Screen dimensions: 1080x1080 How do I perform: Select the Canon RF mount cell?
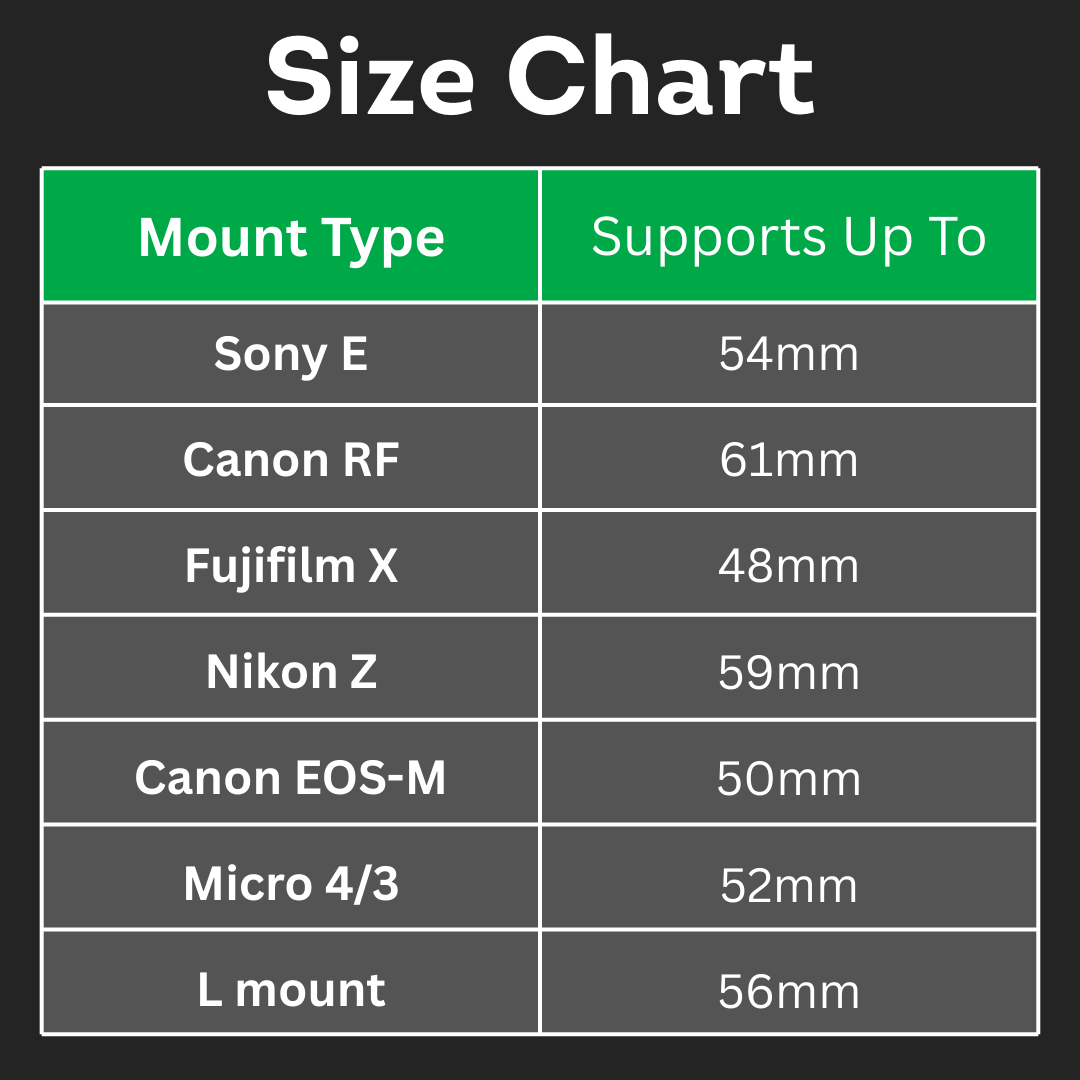291,459
